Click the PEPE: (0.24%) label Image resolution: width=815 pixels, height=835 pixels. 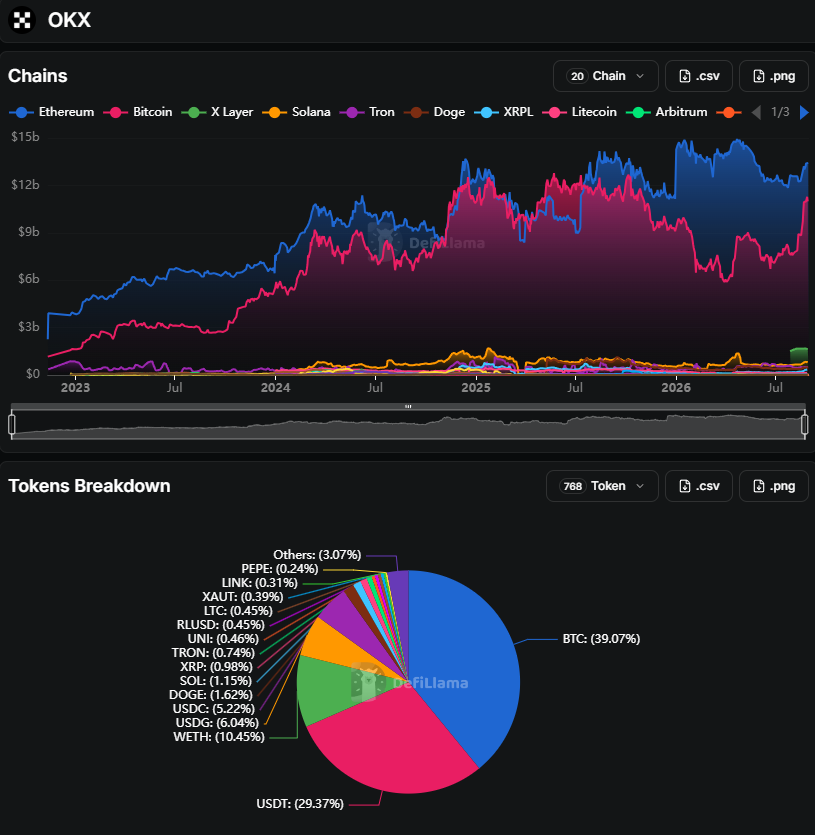tap(280, 569)
